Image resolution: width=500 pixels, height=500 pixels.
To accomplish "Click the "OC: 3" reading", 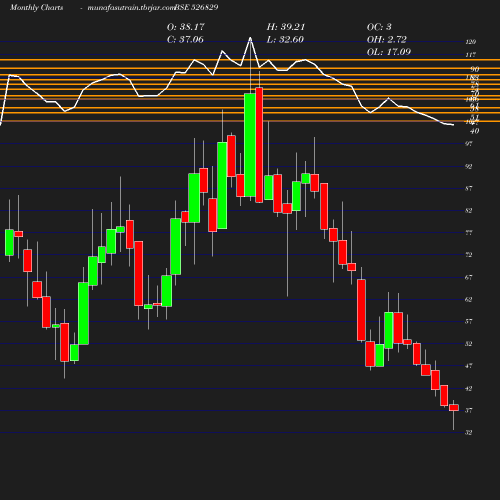I will [x=379, y=27].
